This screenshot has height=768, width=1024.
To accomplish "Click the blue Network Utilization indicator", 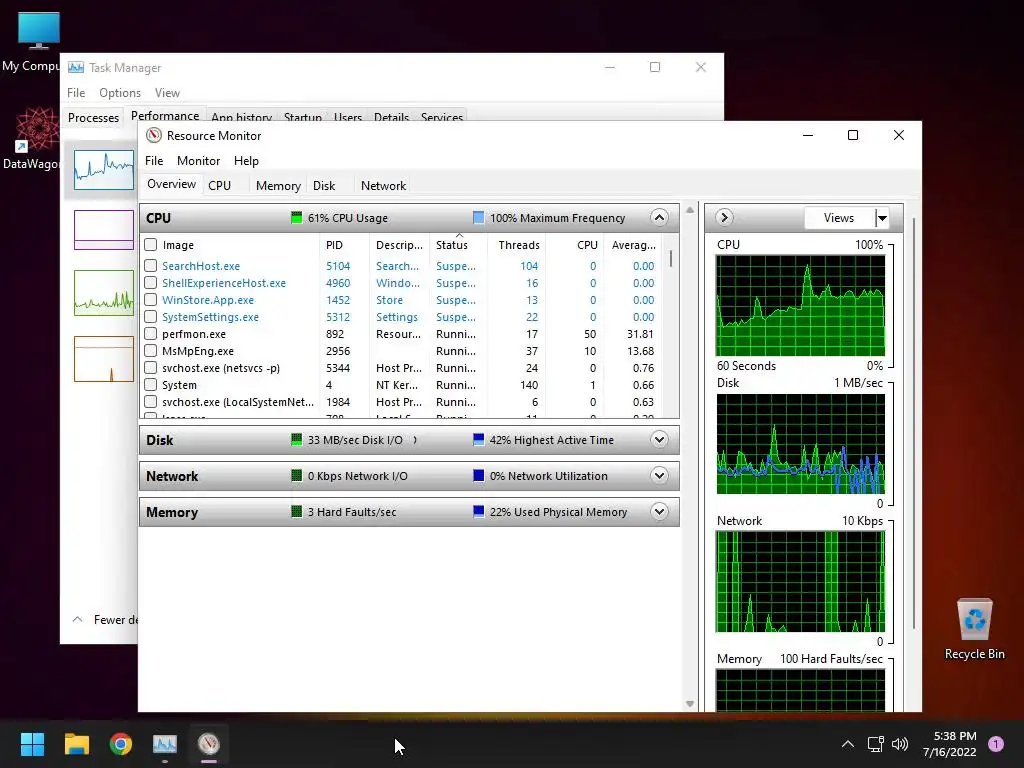I will [x=479, y=475].
